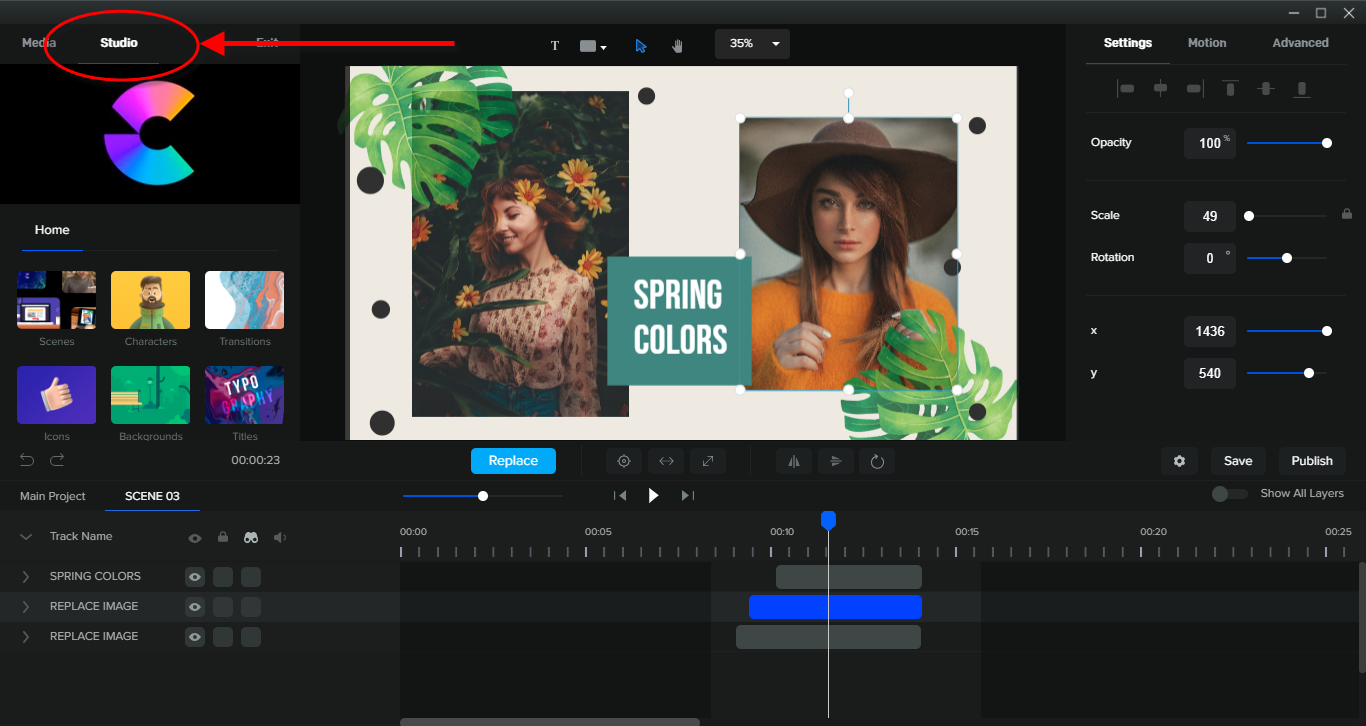The height and width of the screenshot is (726, 1366).
Task: Open the Advanced tab
Action: pyautogui.click(x=1300, y=43)
